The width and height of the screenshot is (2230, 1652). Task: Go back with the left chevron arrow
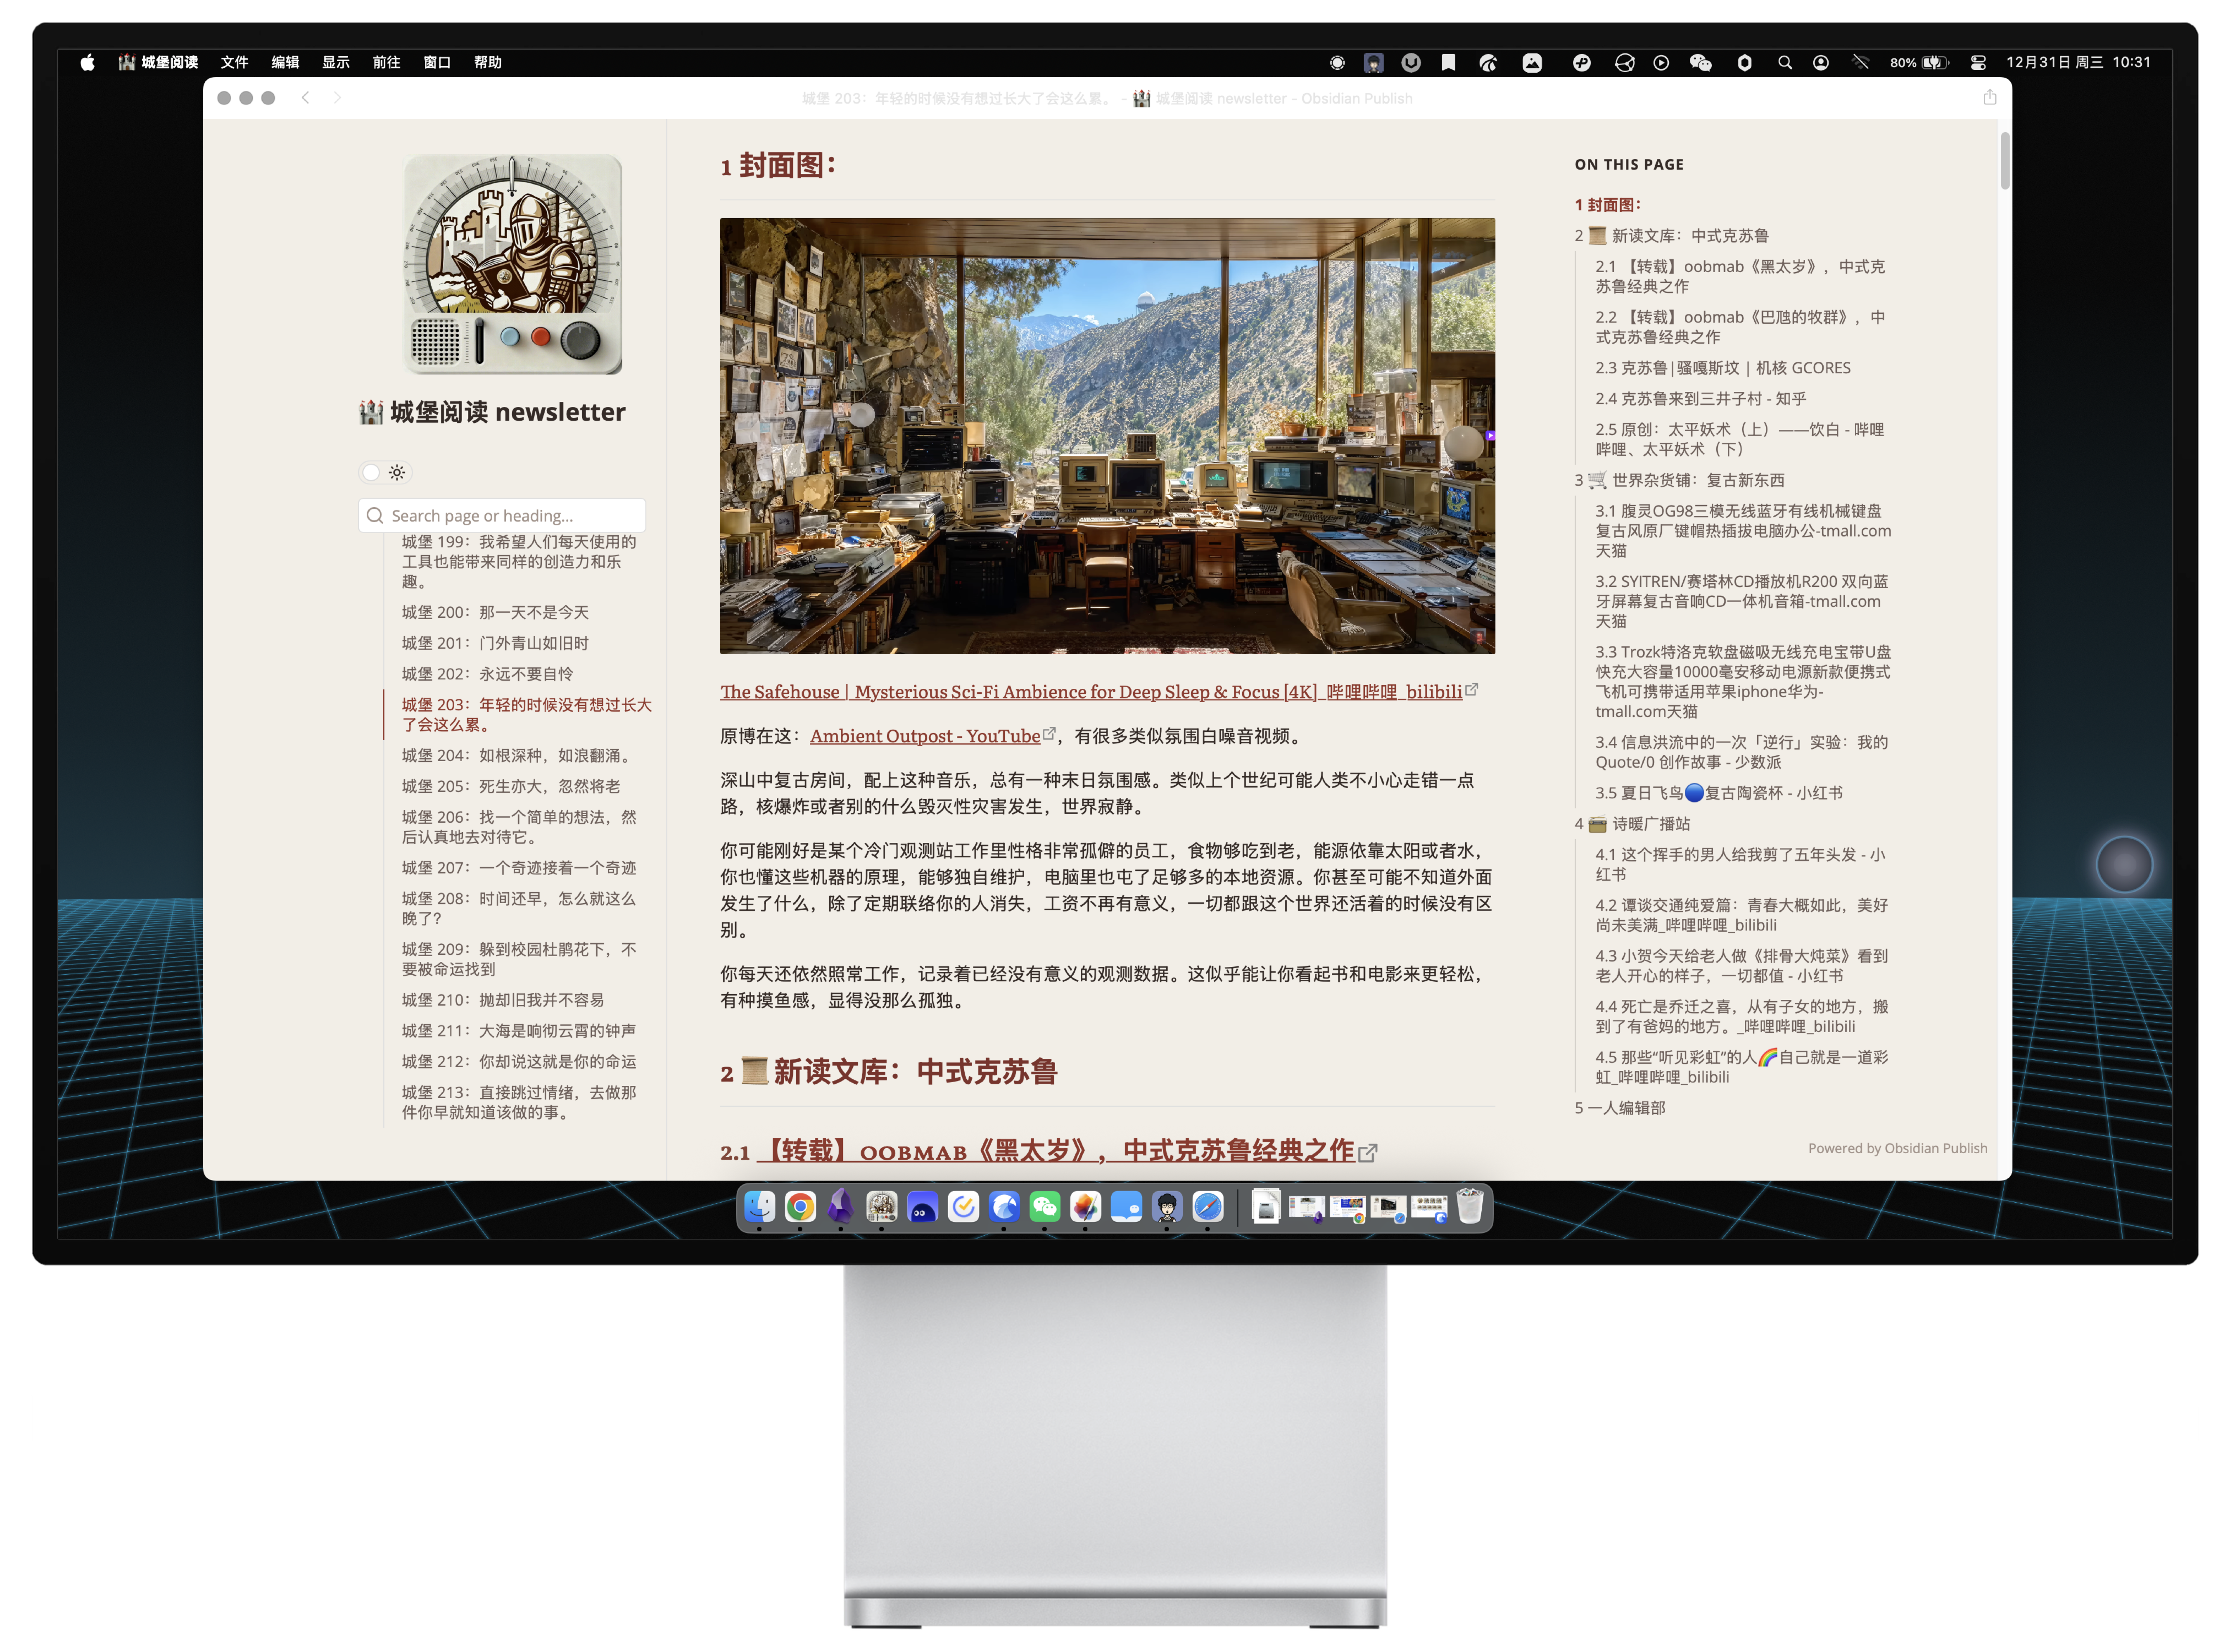(306, 97)
